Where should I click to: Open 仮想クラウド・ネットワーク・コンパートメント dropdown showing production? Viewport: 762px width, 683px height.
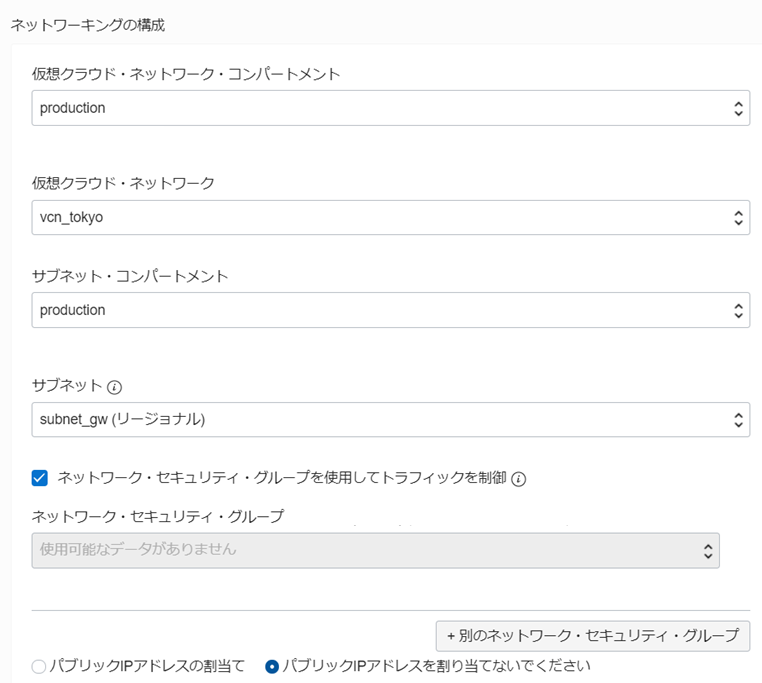(x=391, y=108)
